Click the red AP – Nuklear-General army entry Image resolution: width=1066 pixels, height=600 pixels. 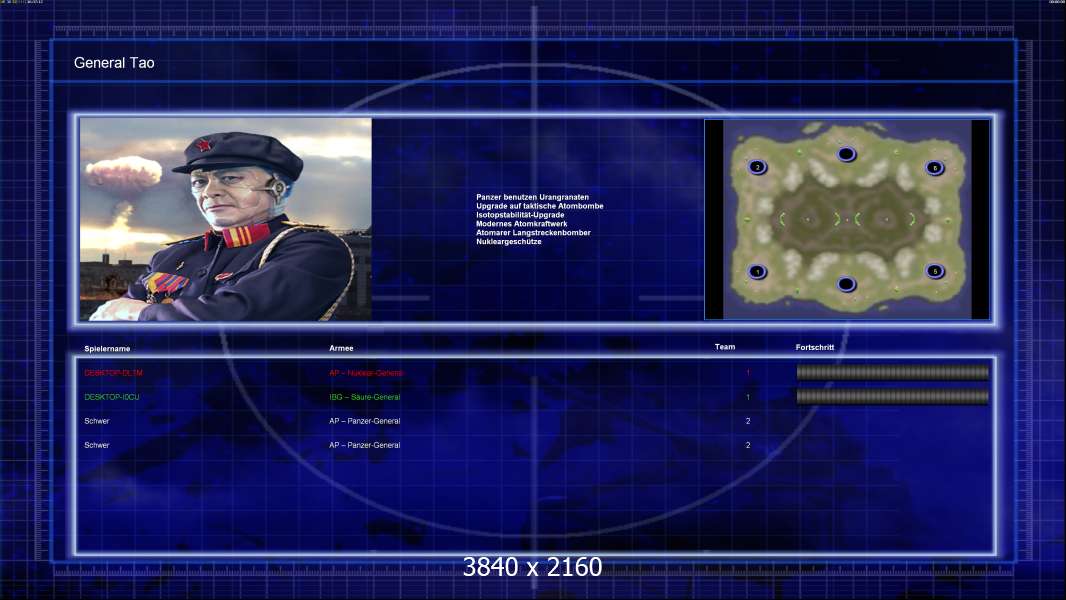coord(366,373)
